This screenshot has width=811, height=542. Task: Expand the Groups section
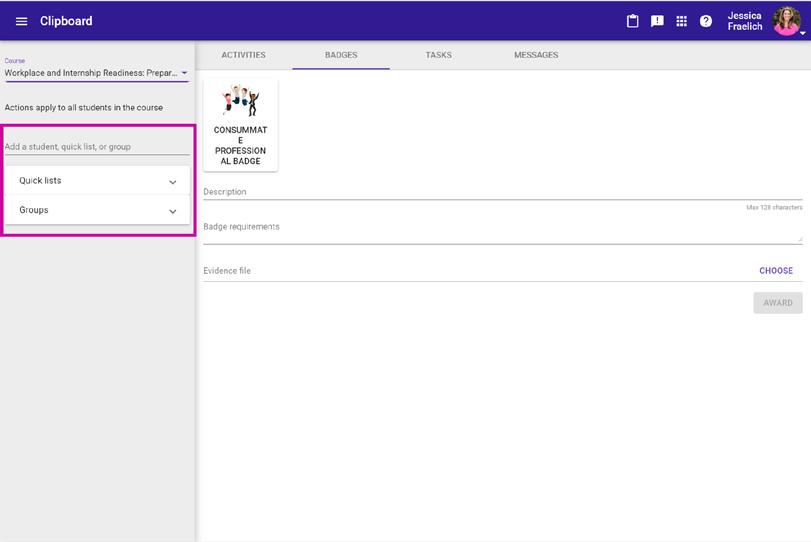pos(97,210)
